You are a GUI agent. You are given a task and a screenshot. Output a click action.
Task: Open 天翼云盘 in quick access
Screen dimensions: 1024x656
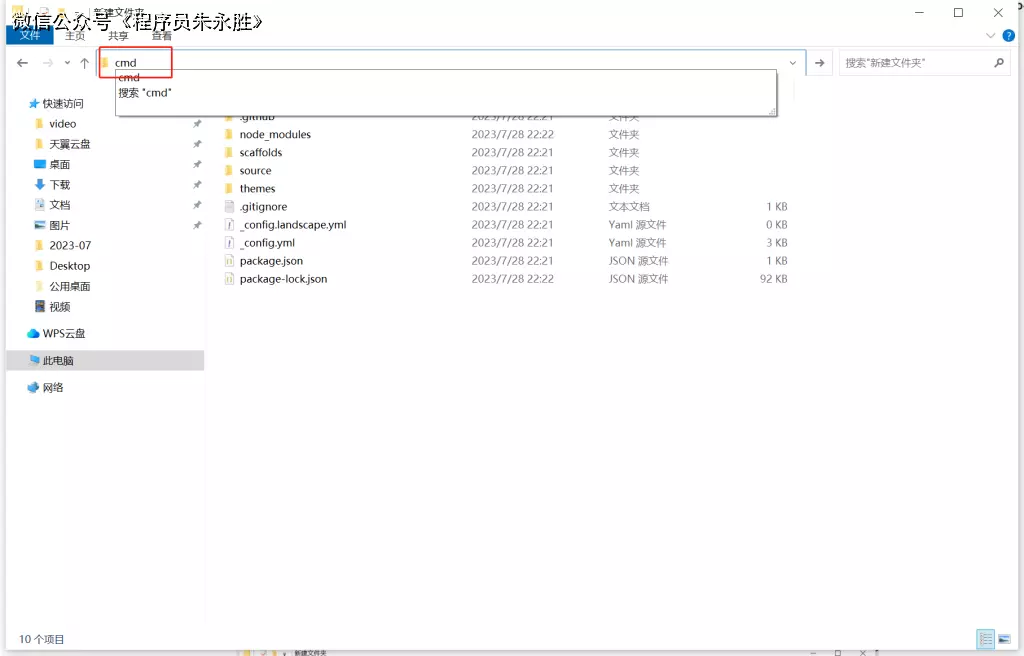coord(69,144)
